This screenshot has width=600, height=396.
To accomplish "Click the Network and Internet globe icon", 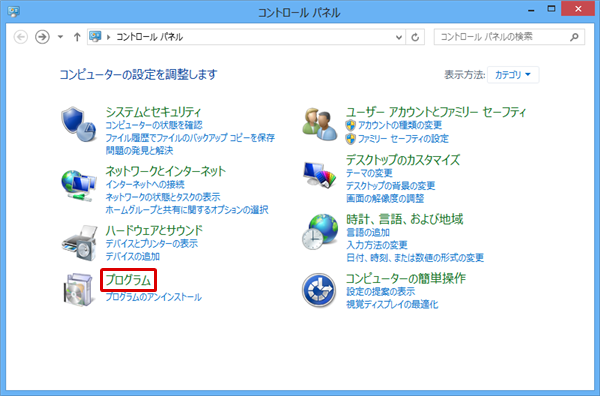I will coord(78,186).
